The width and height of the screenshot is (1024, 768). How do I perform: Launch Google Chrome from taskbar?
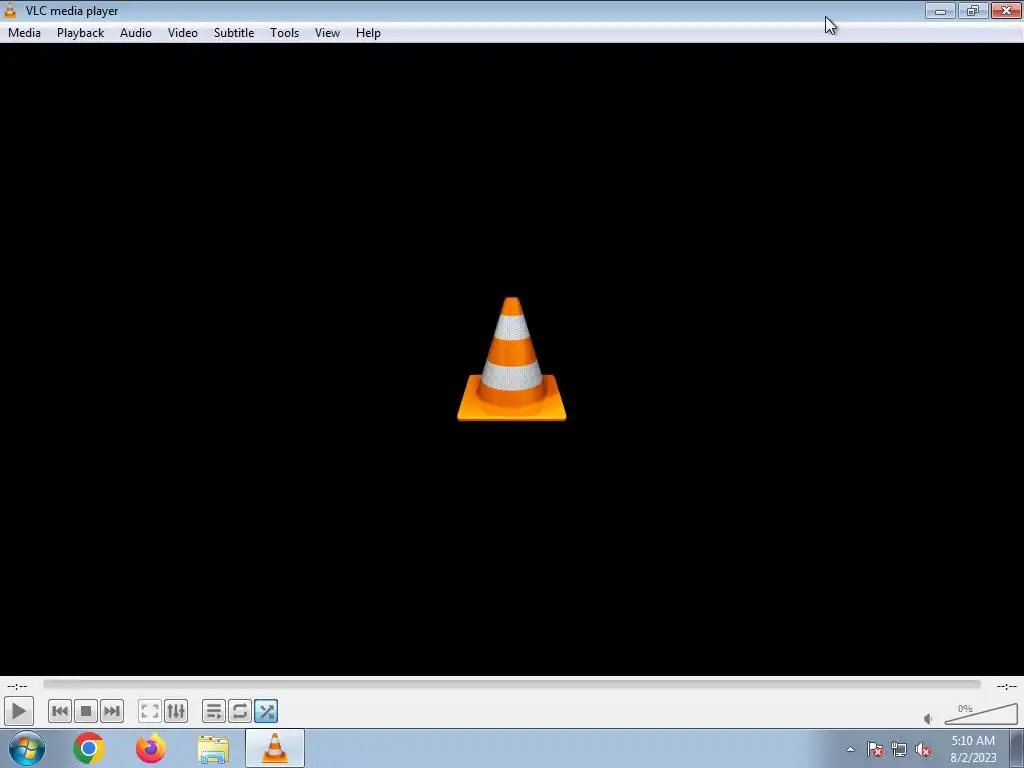[x=89, y=748]
